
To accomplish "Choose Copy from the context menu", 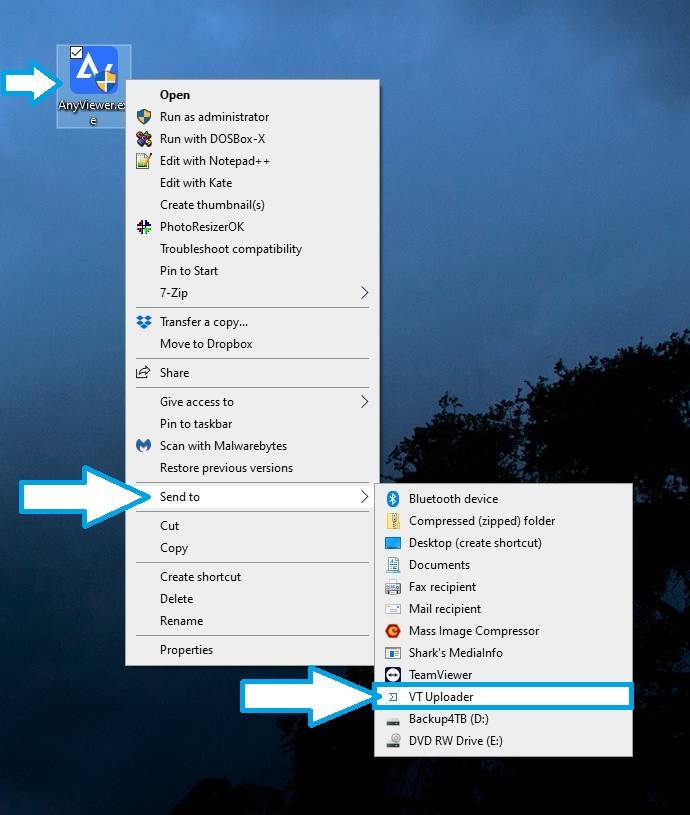I will 253,548.
